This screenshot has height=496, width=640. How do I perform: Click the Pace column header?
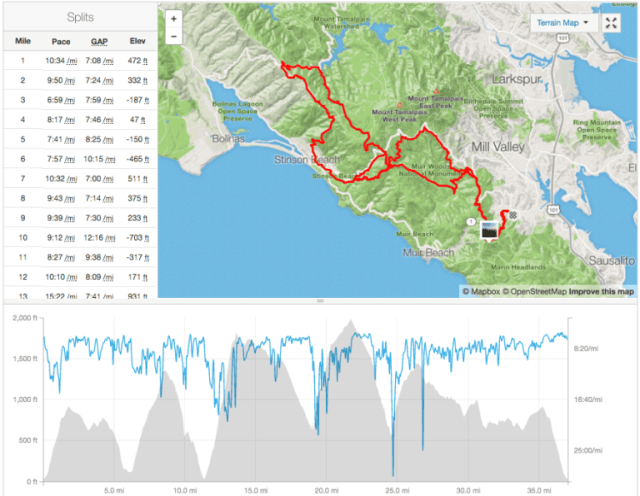[62, 41]
